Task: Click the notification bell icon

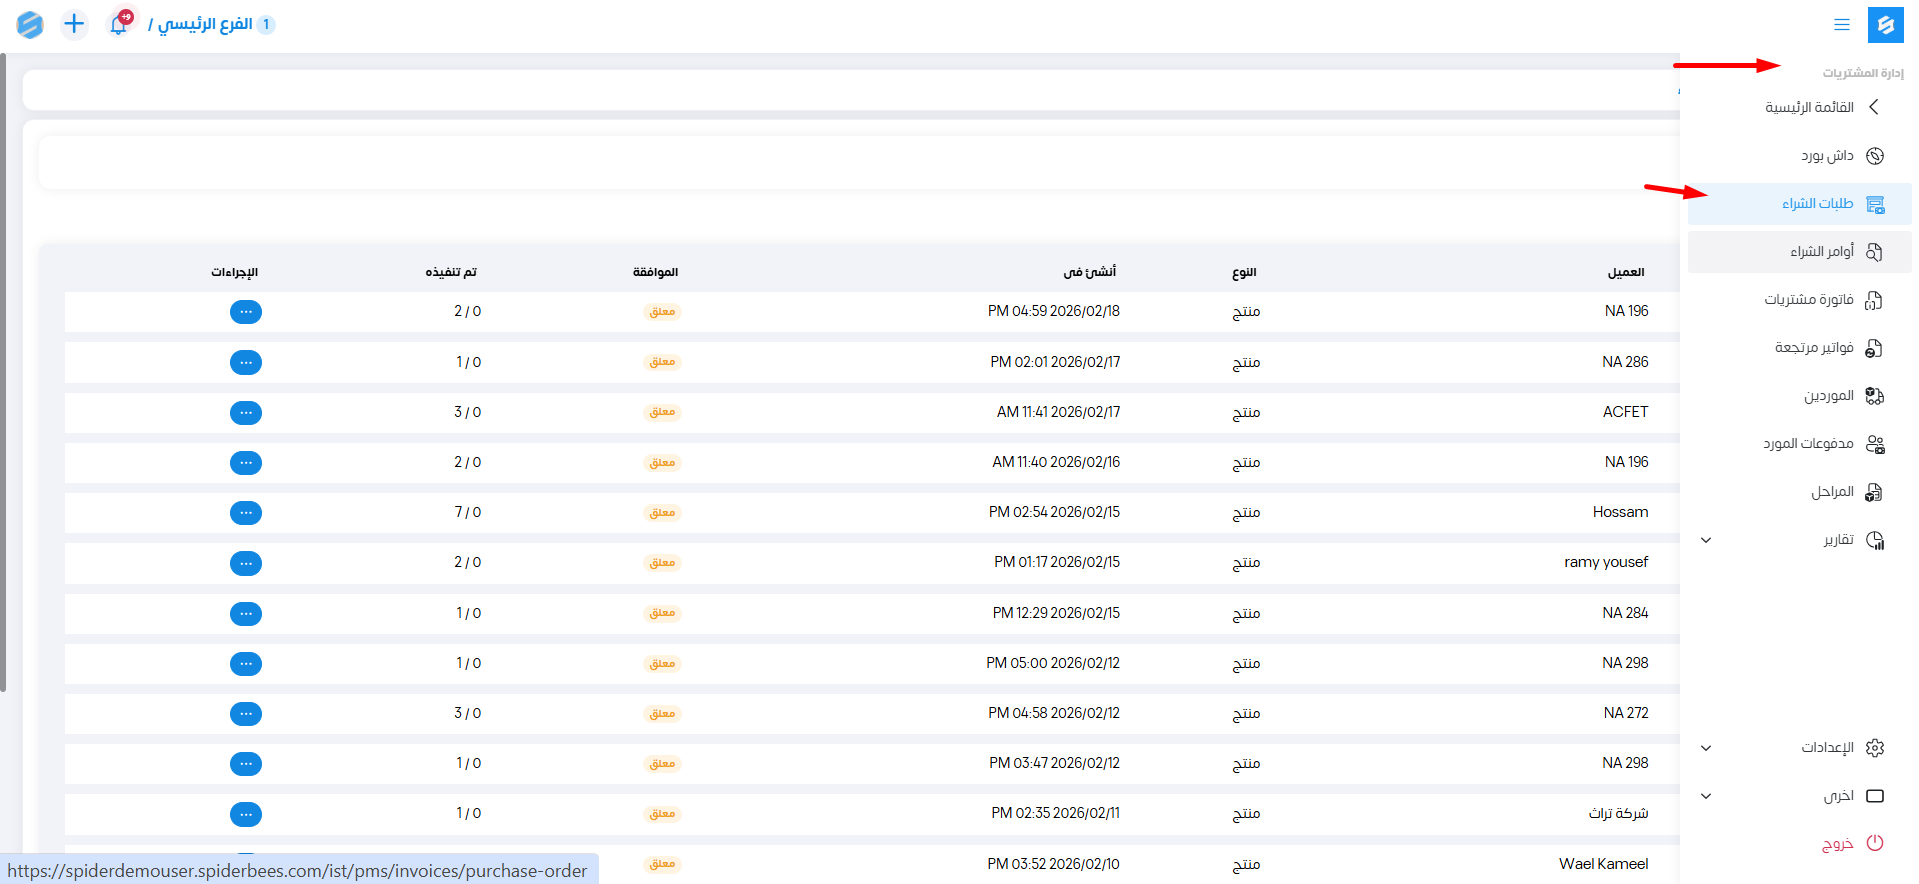Action: coord(119,24)
